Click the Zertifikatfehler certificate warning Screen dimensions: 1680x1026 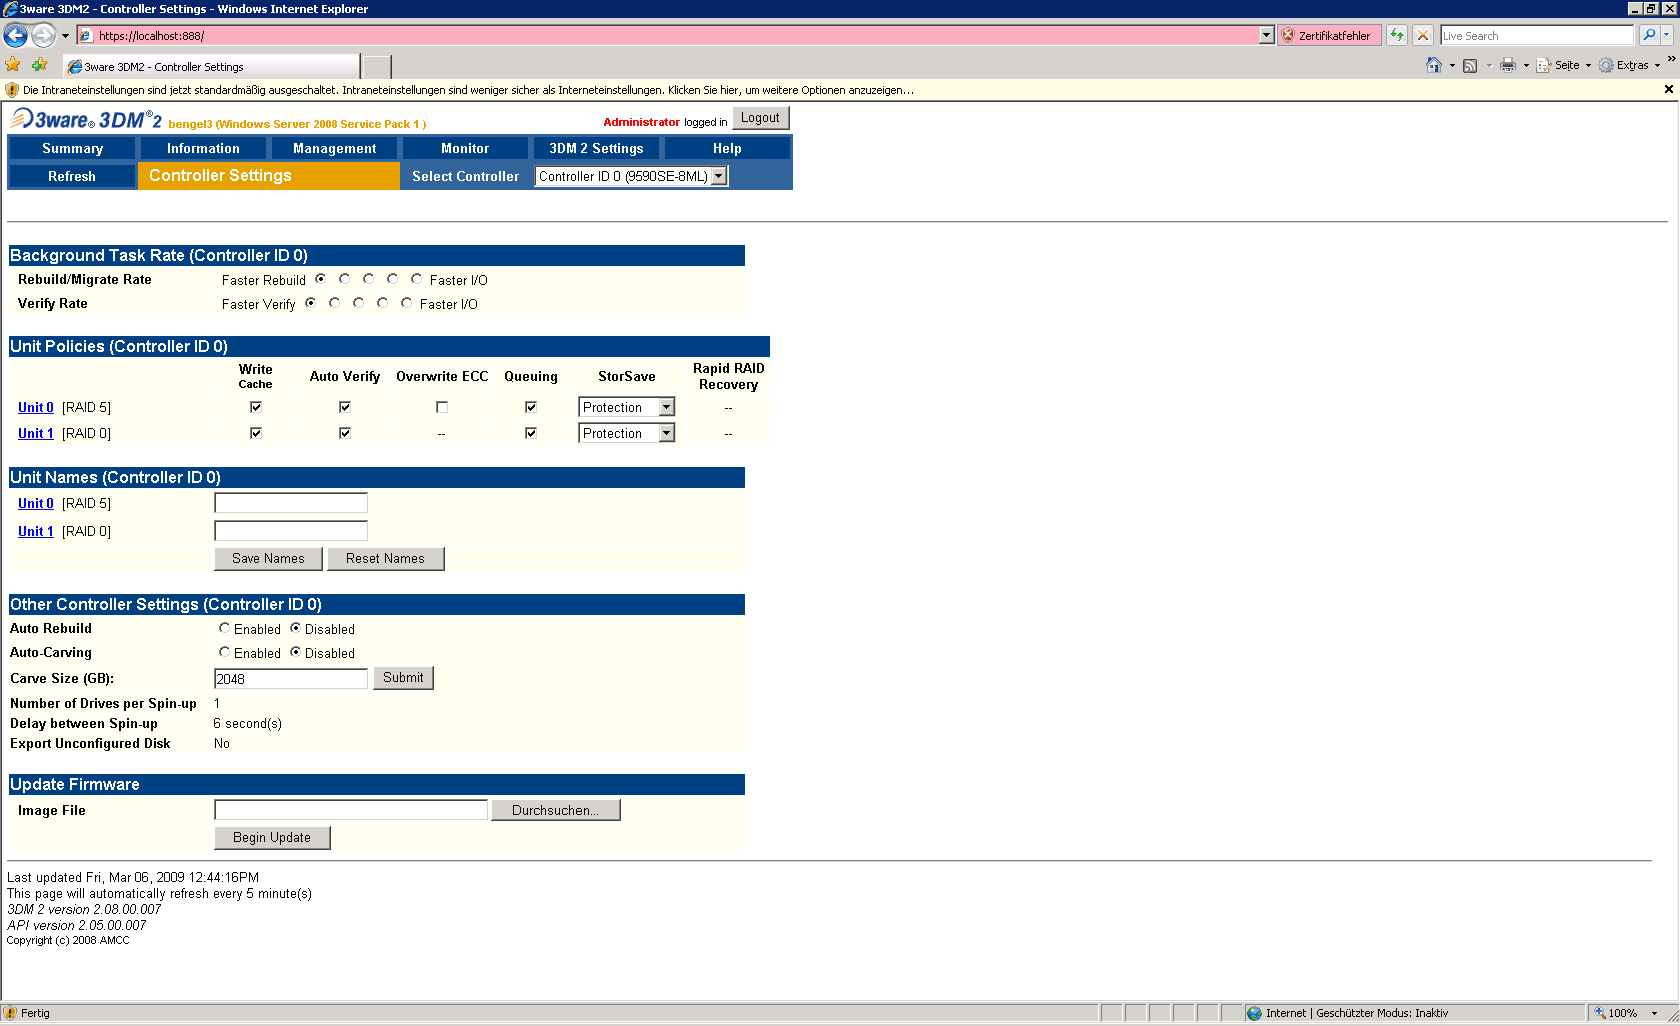pos(1329,36)
